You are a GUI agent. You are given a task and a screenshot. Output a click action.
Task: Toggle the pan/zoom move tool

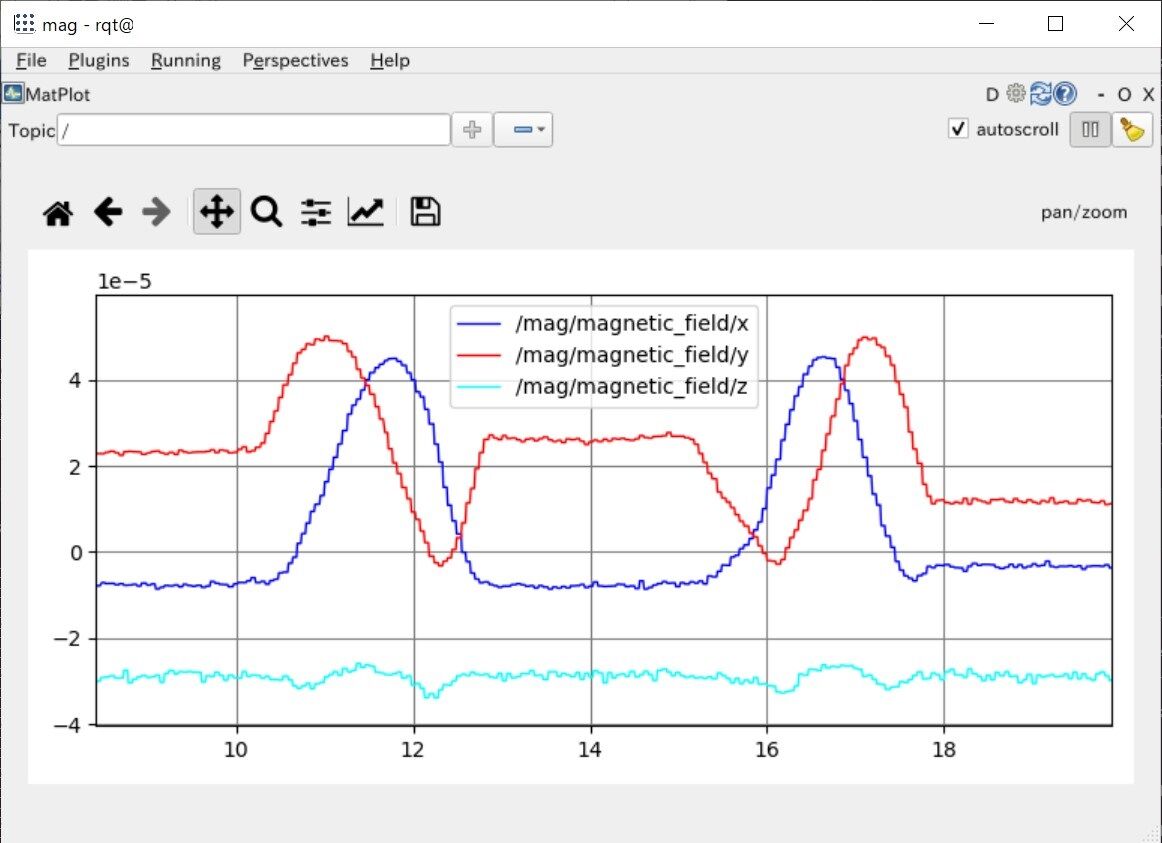[217, 212]
